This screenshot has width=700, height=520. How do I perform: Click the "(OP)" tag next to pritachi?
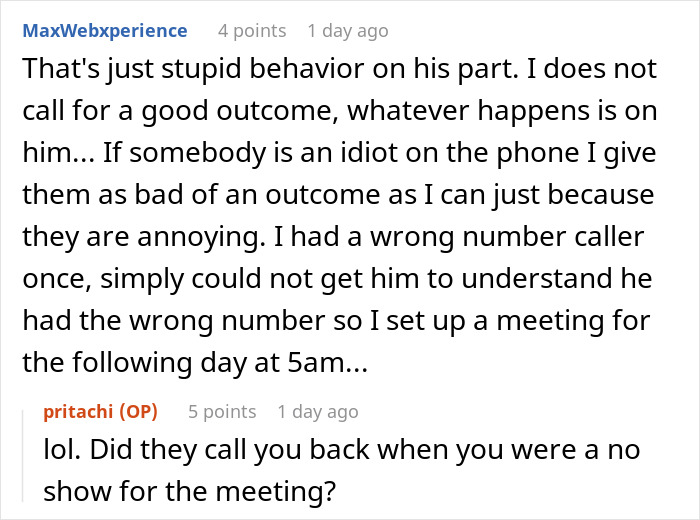pyautogui.click(x=138, y=412)
